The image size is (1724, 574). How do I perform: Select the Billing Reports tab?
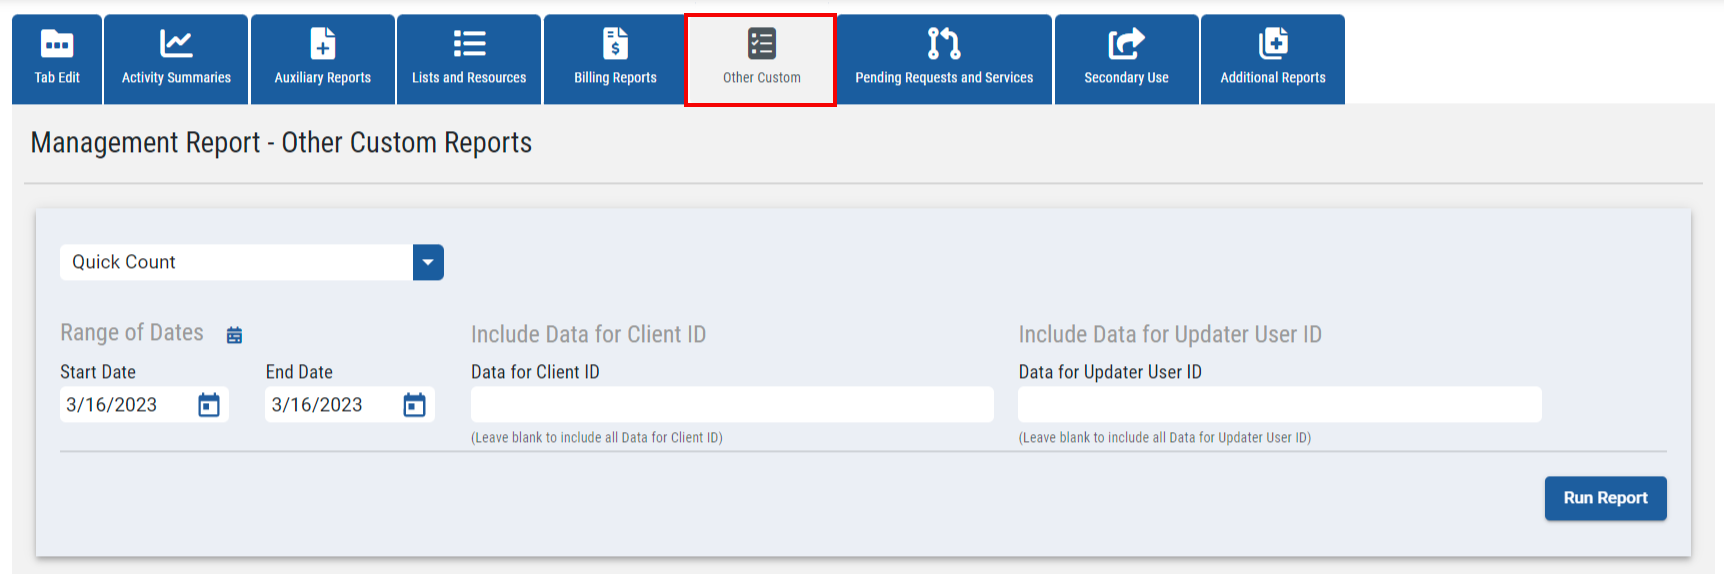click(x=615, y=59)
